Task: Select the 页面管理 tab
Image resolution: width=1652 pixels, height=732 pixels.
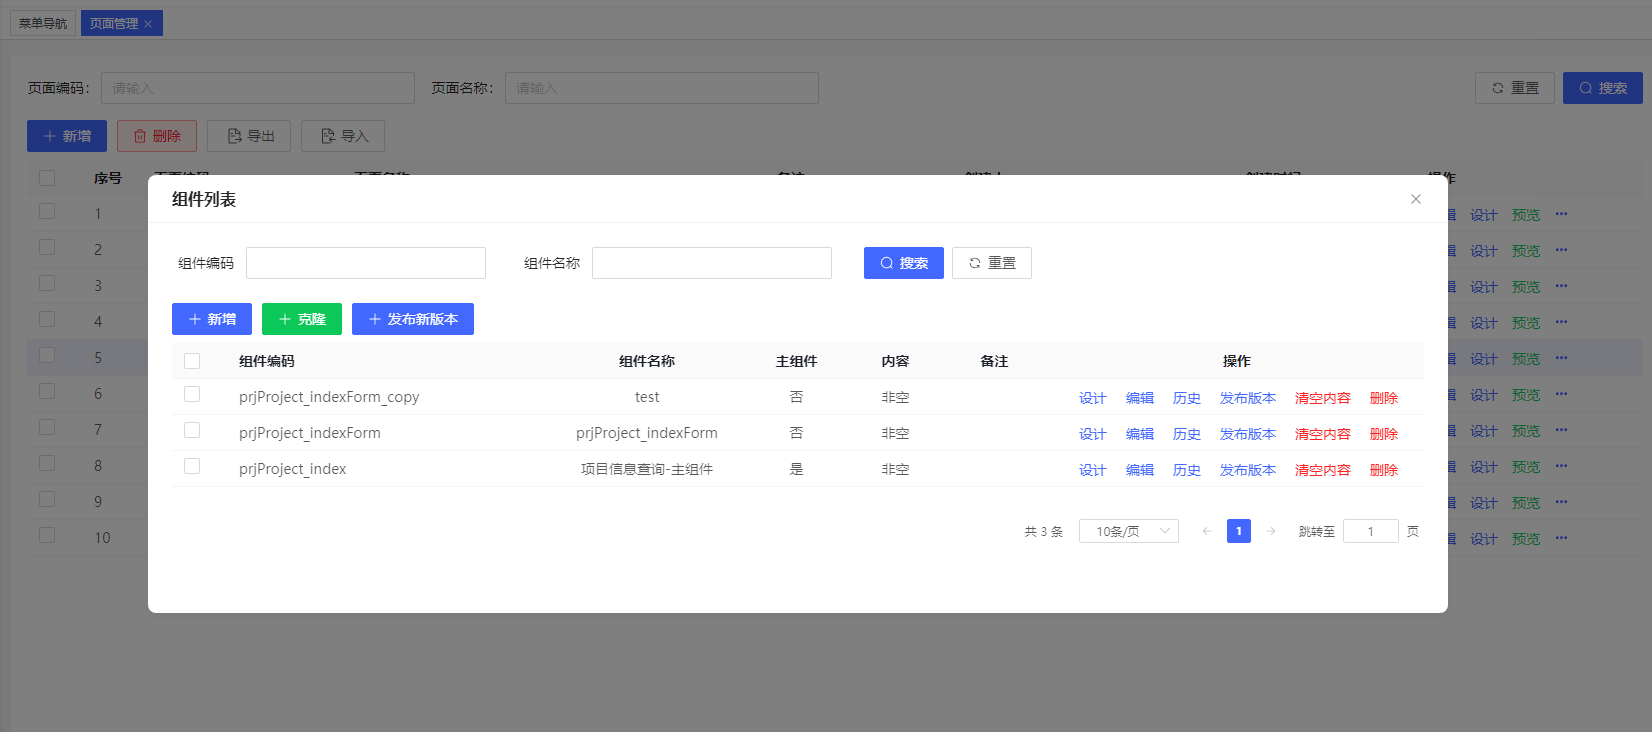Action: 114,23
